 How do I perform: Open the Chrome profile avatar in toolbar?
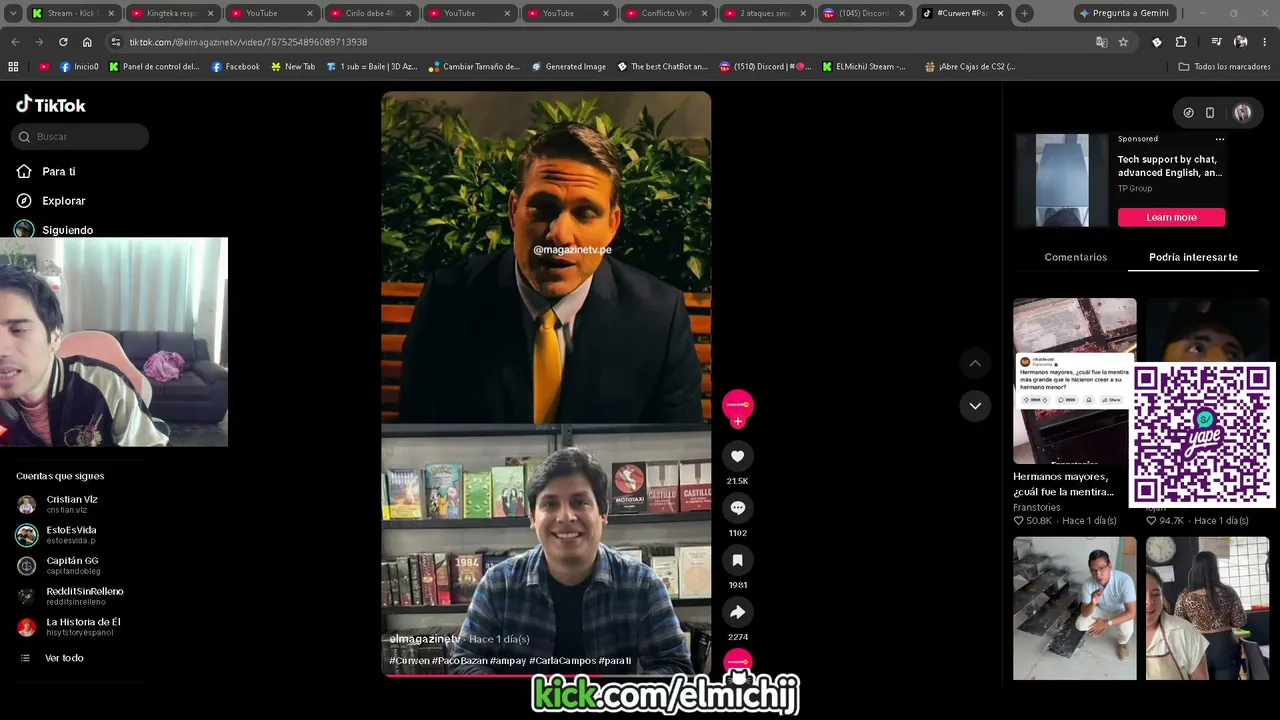(x=1241, y=42)
